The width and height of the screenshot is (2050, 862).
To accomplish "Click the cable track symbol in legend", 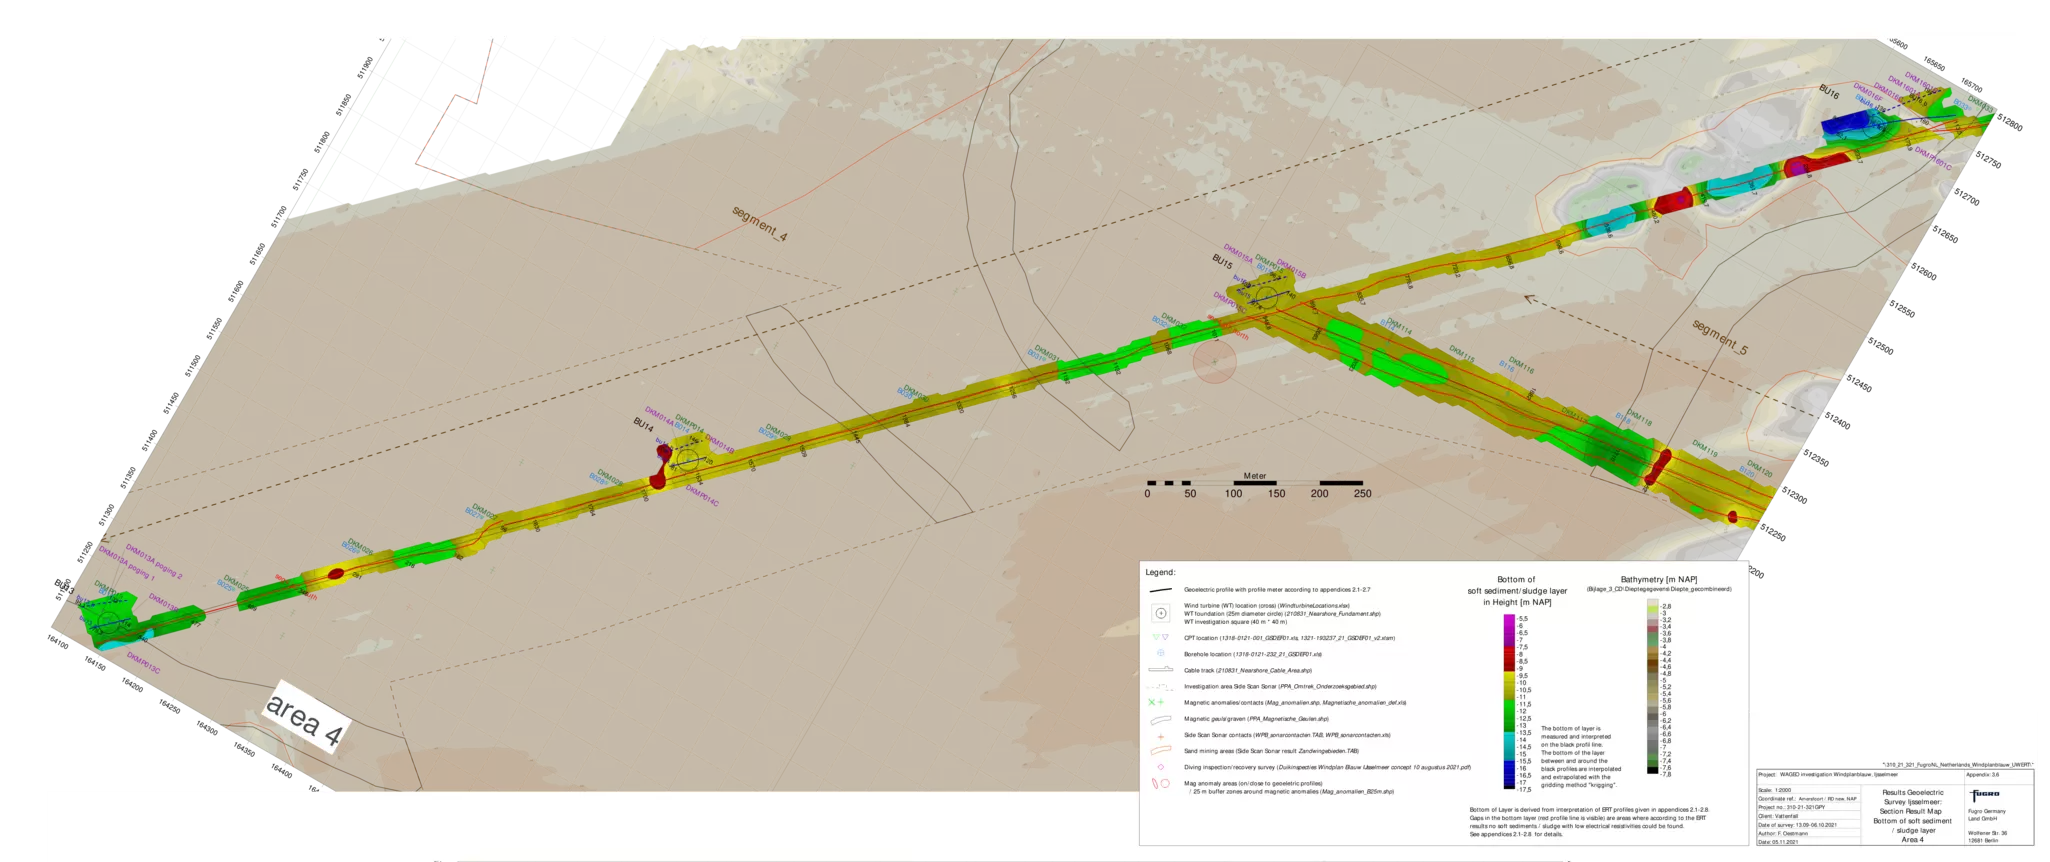I will pyautogui.click(x=1160, y=669).
